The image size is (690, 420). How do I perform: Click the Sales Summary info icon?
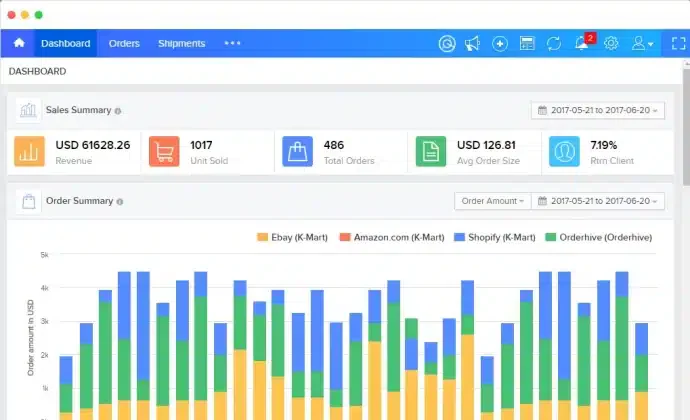coord(117,111)
